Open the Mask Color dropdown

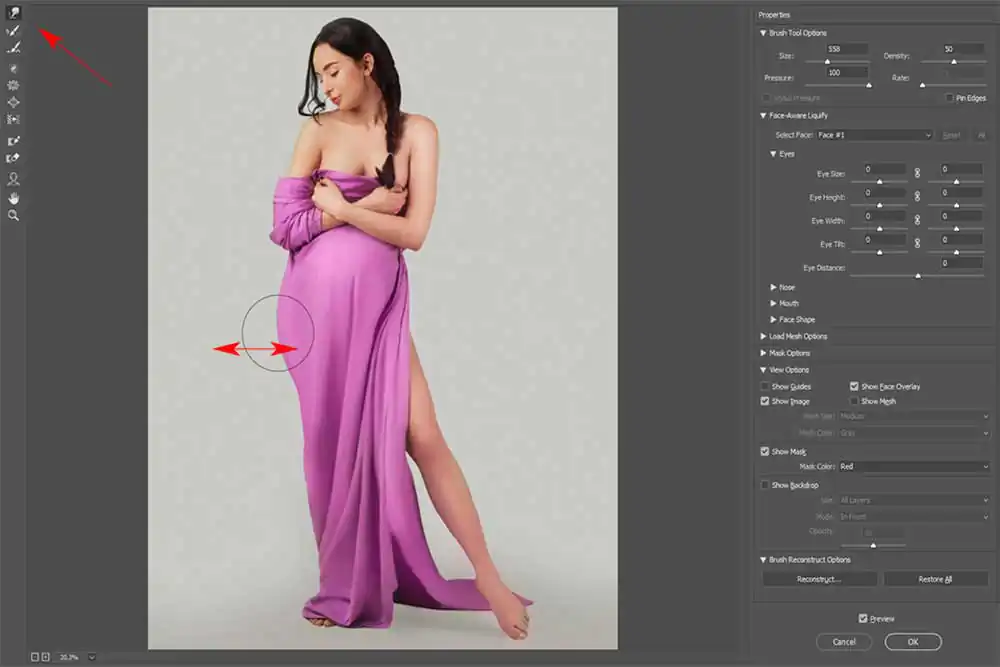point(913,464)
